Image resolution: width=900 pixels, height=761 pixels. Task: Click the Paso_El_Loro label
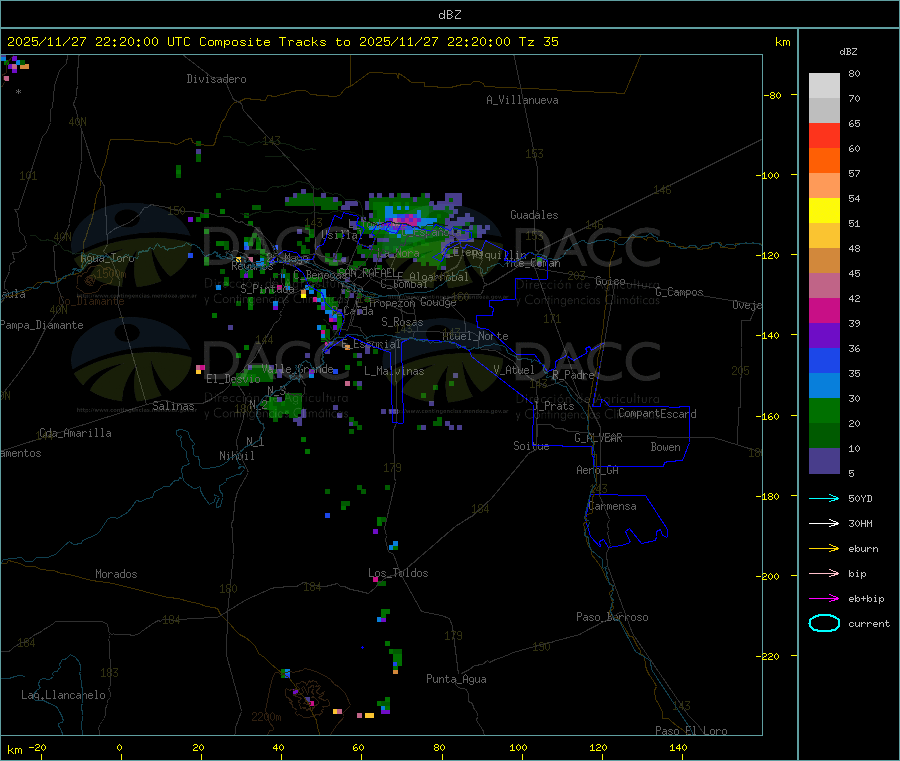click(692, 731)
